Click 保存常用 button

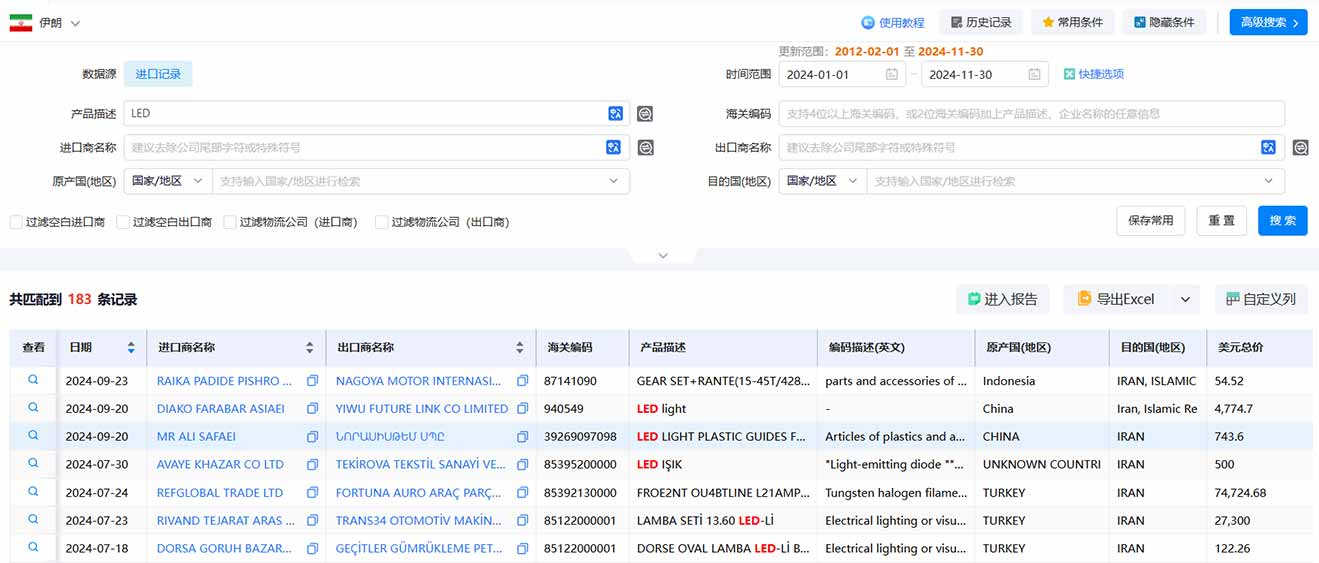[x=1151, y=220]
